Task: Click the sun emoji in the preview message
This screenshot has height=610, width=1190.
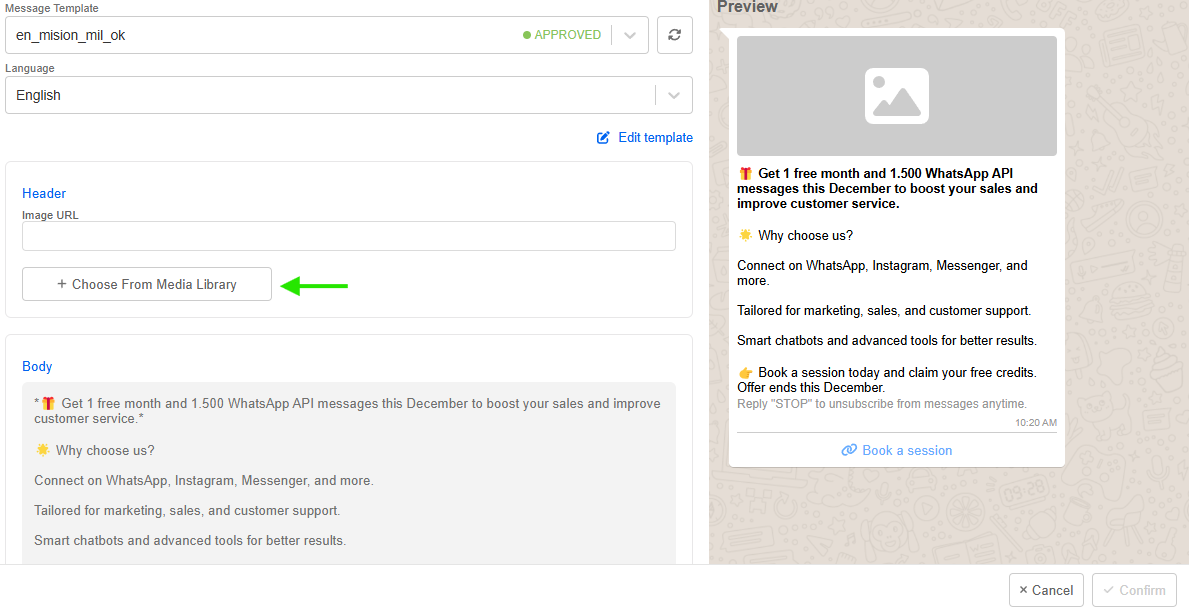Action: tap(745, 236)
